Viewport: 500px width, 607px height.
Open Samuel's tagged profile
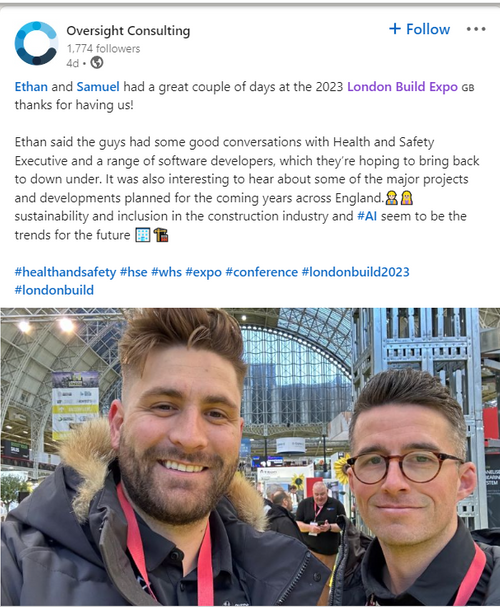click(98, 86)
